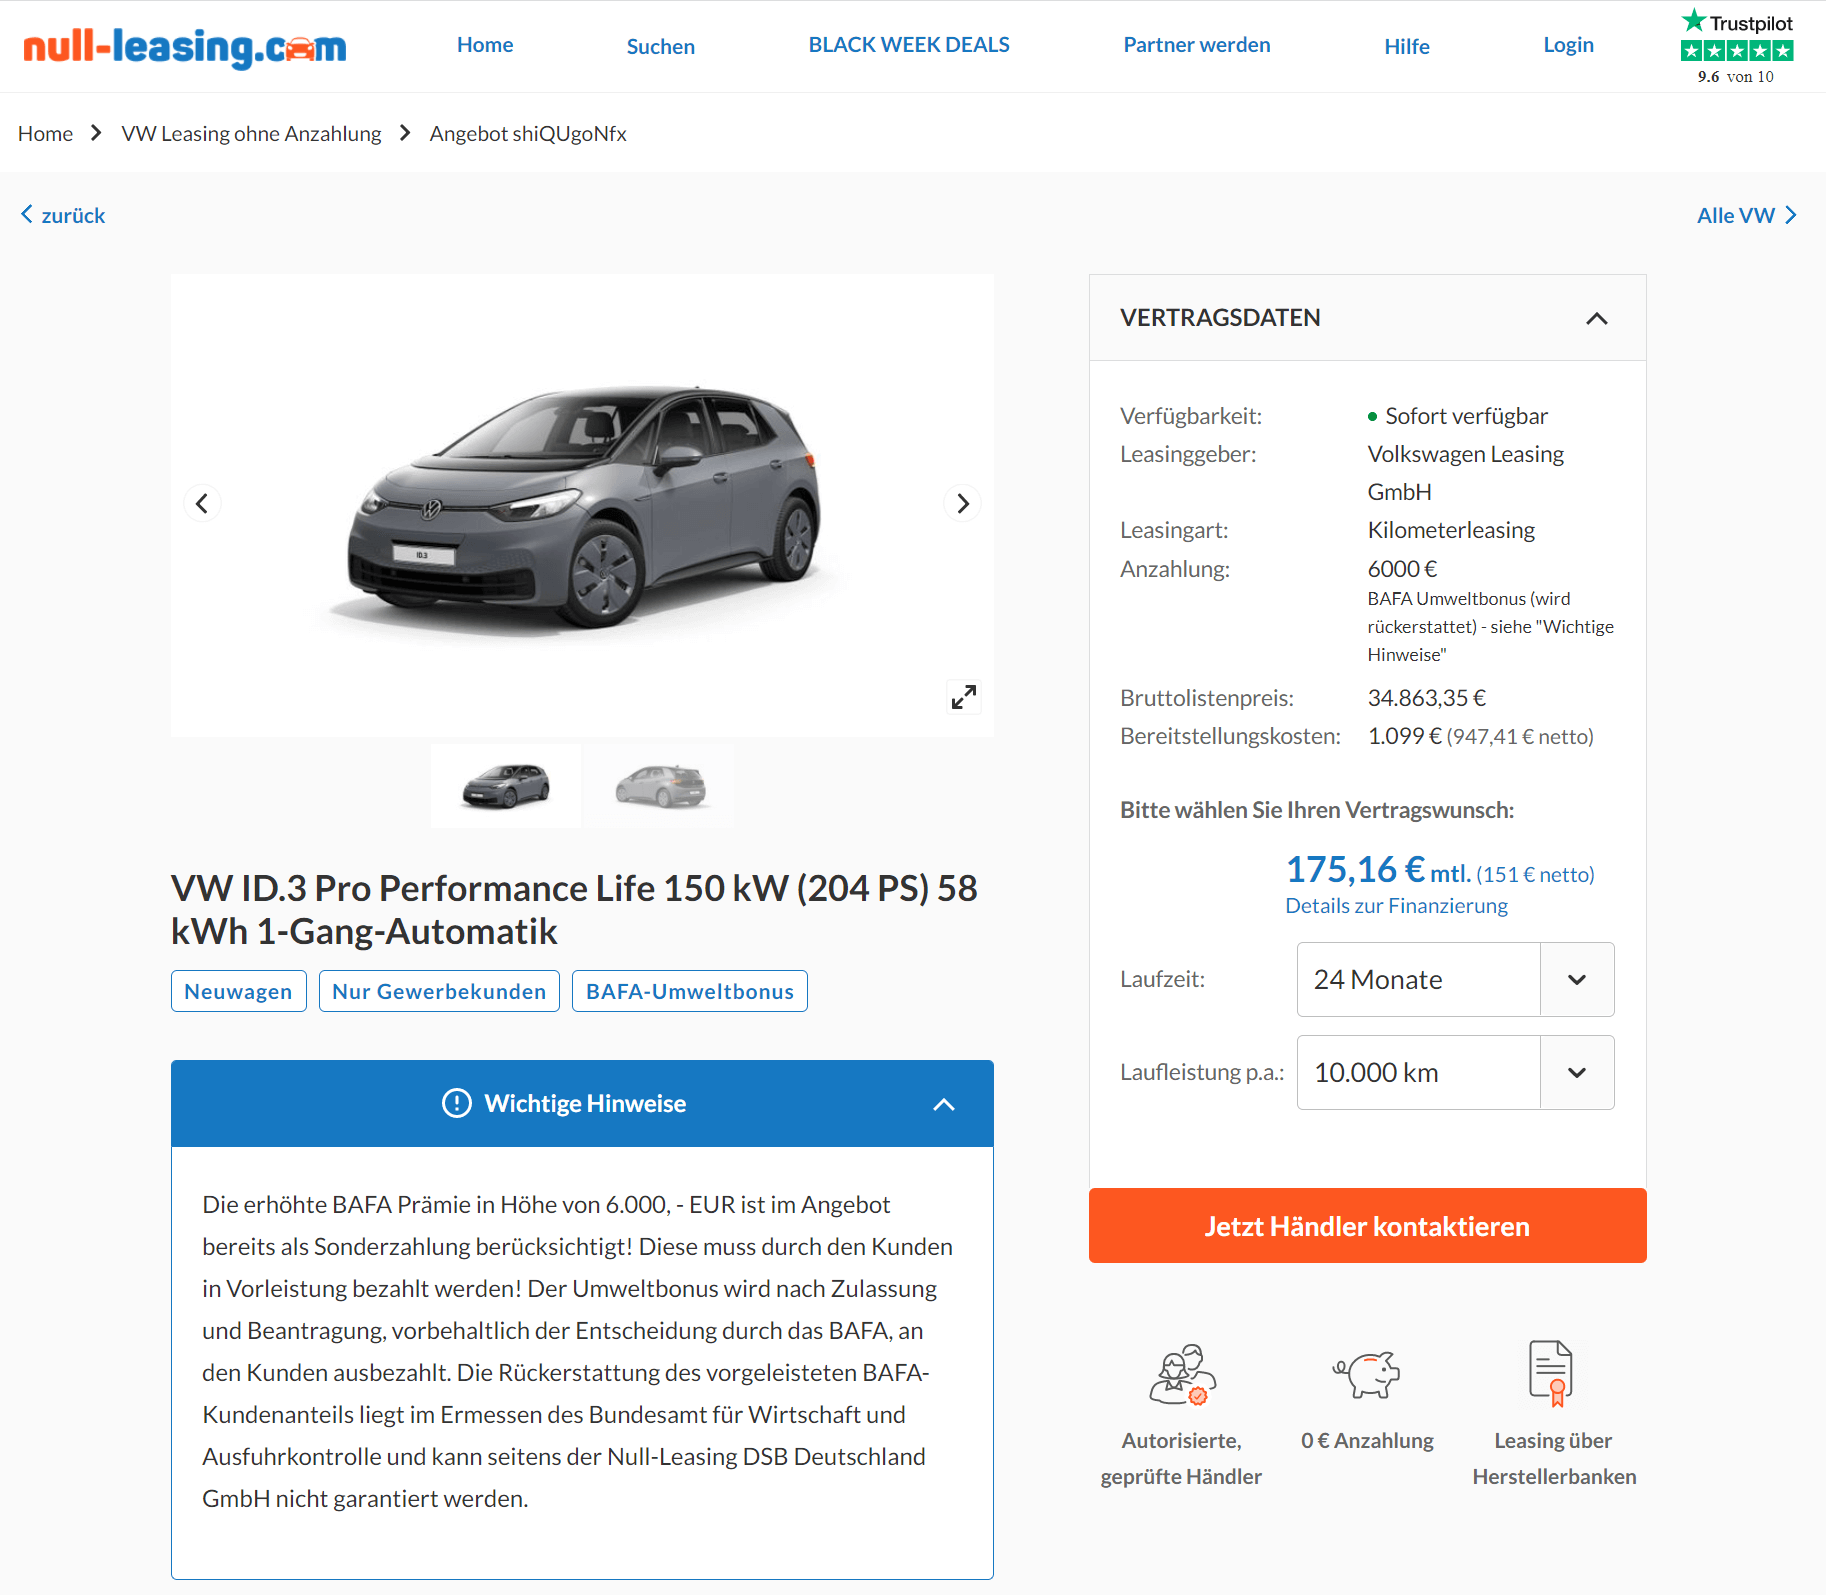
Task: Open the Laufzeit 24 Monate dropdown
Action: [1455, 979]
